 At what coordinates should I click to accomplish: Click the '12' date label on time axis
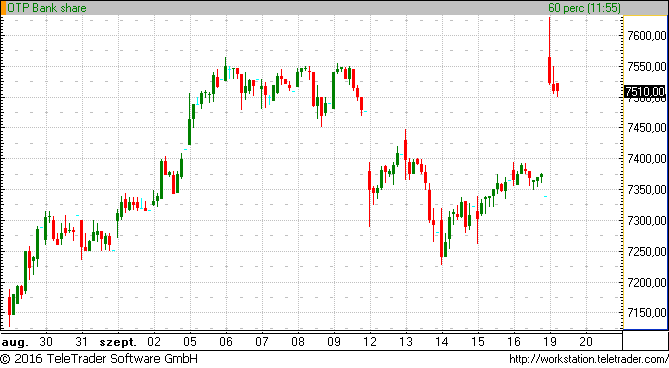tap(370, 342)
